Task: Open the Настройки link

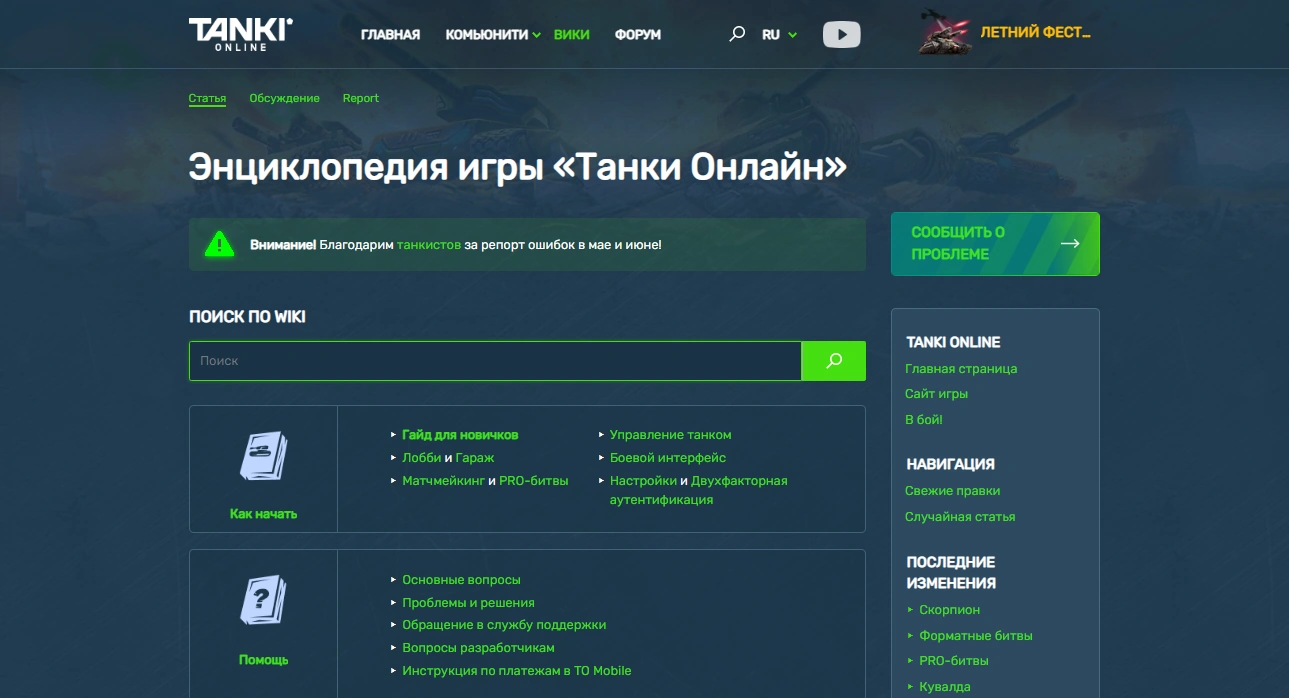Action: pyautogui.click(x=643, y=481)
